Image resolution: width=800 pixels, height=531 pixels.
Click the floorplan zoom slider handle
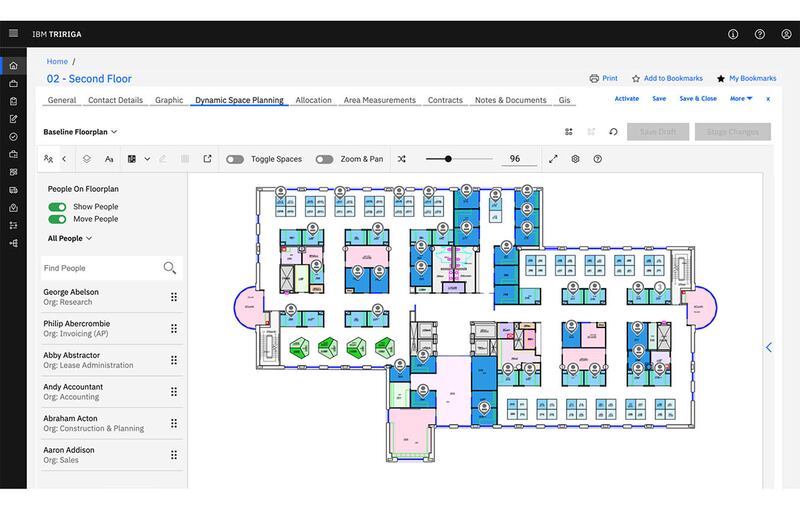448,159
